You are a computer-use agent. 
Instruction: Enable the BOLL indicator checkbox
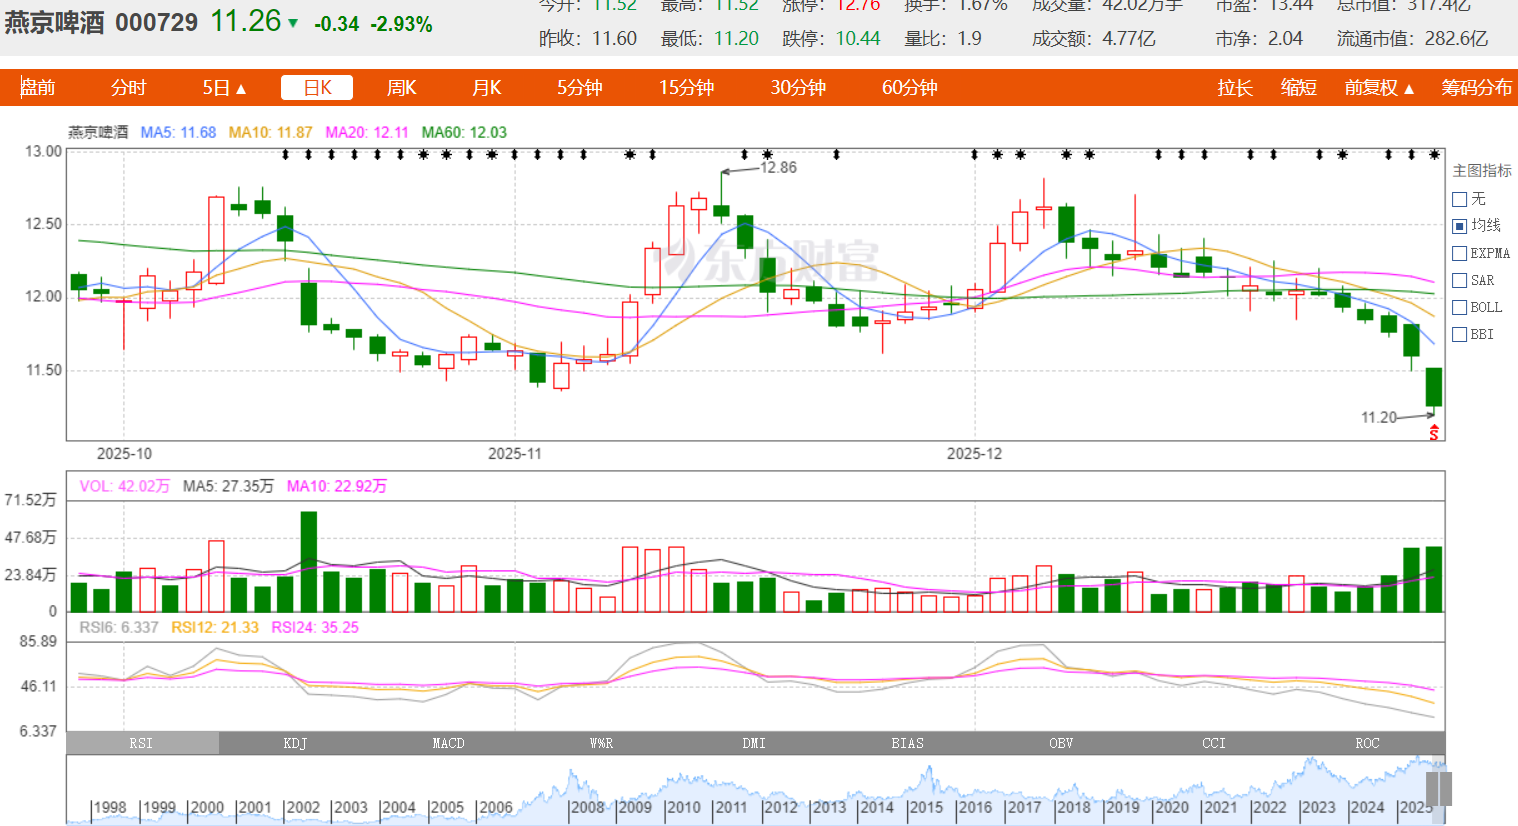pyautogui.click(x=1459, y=307)
